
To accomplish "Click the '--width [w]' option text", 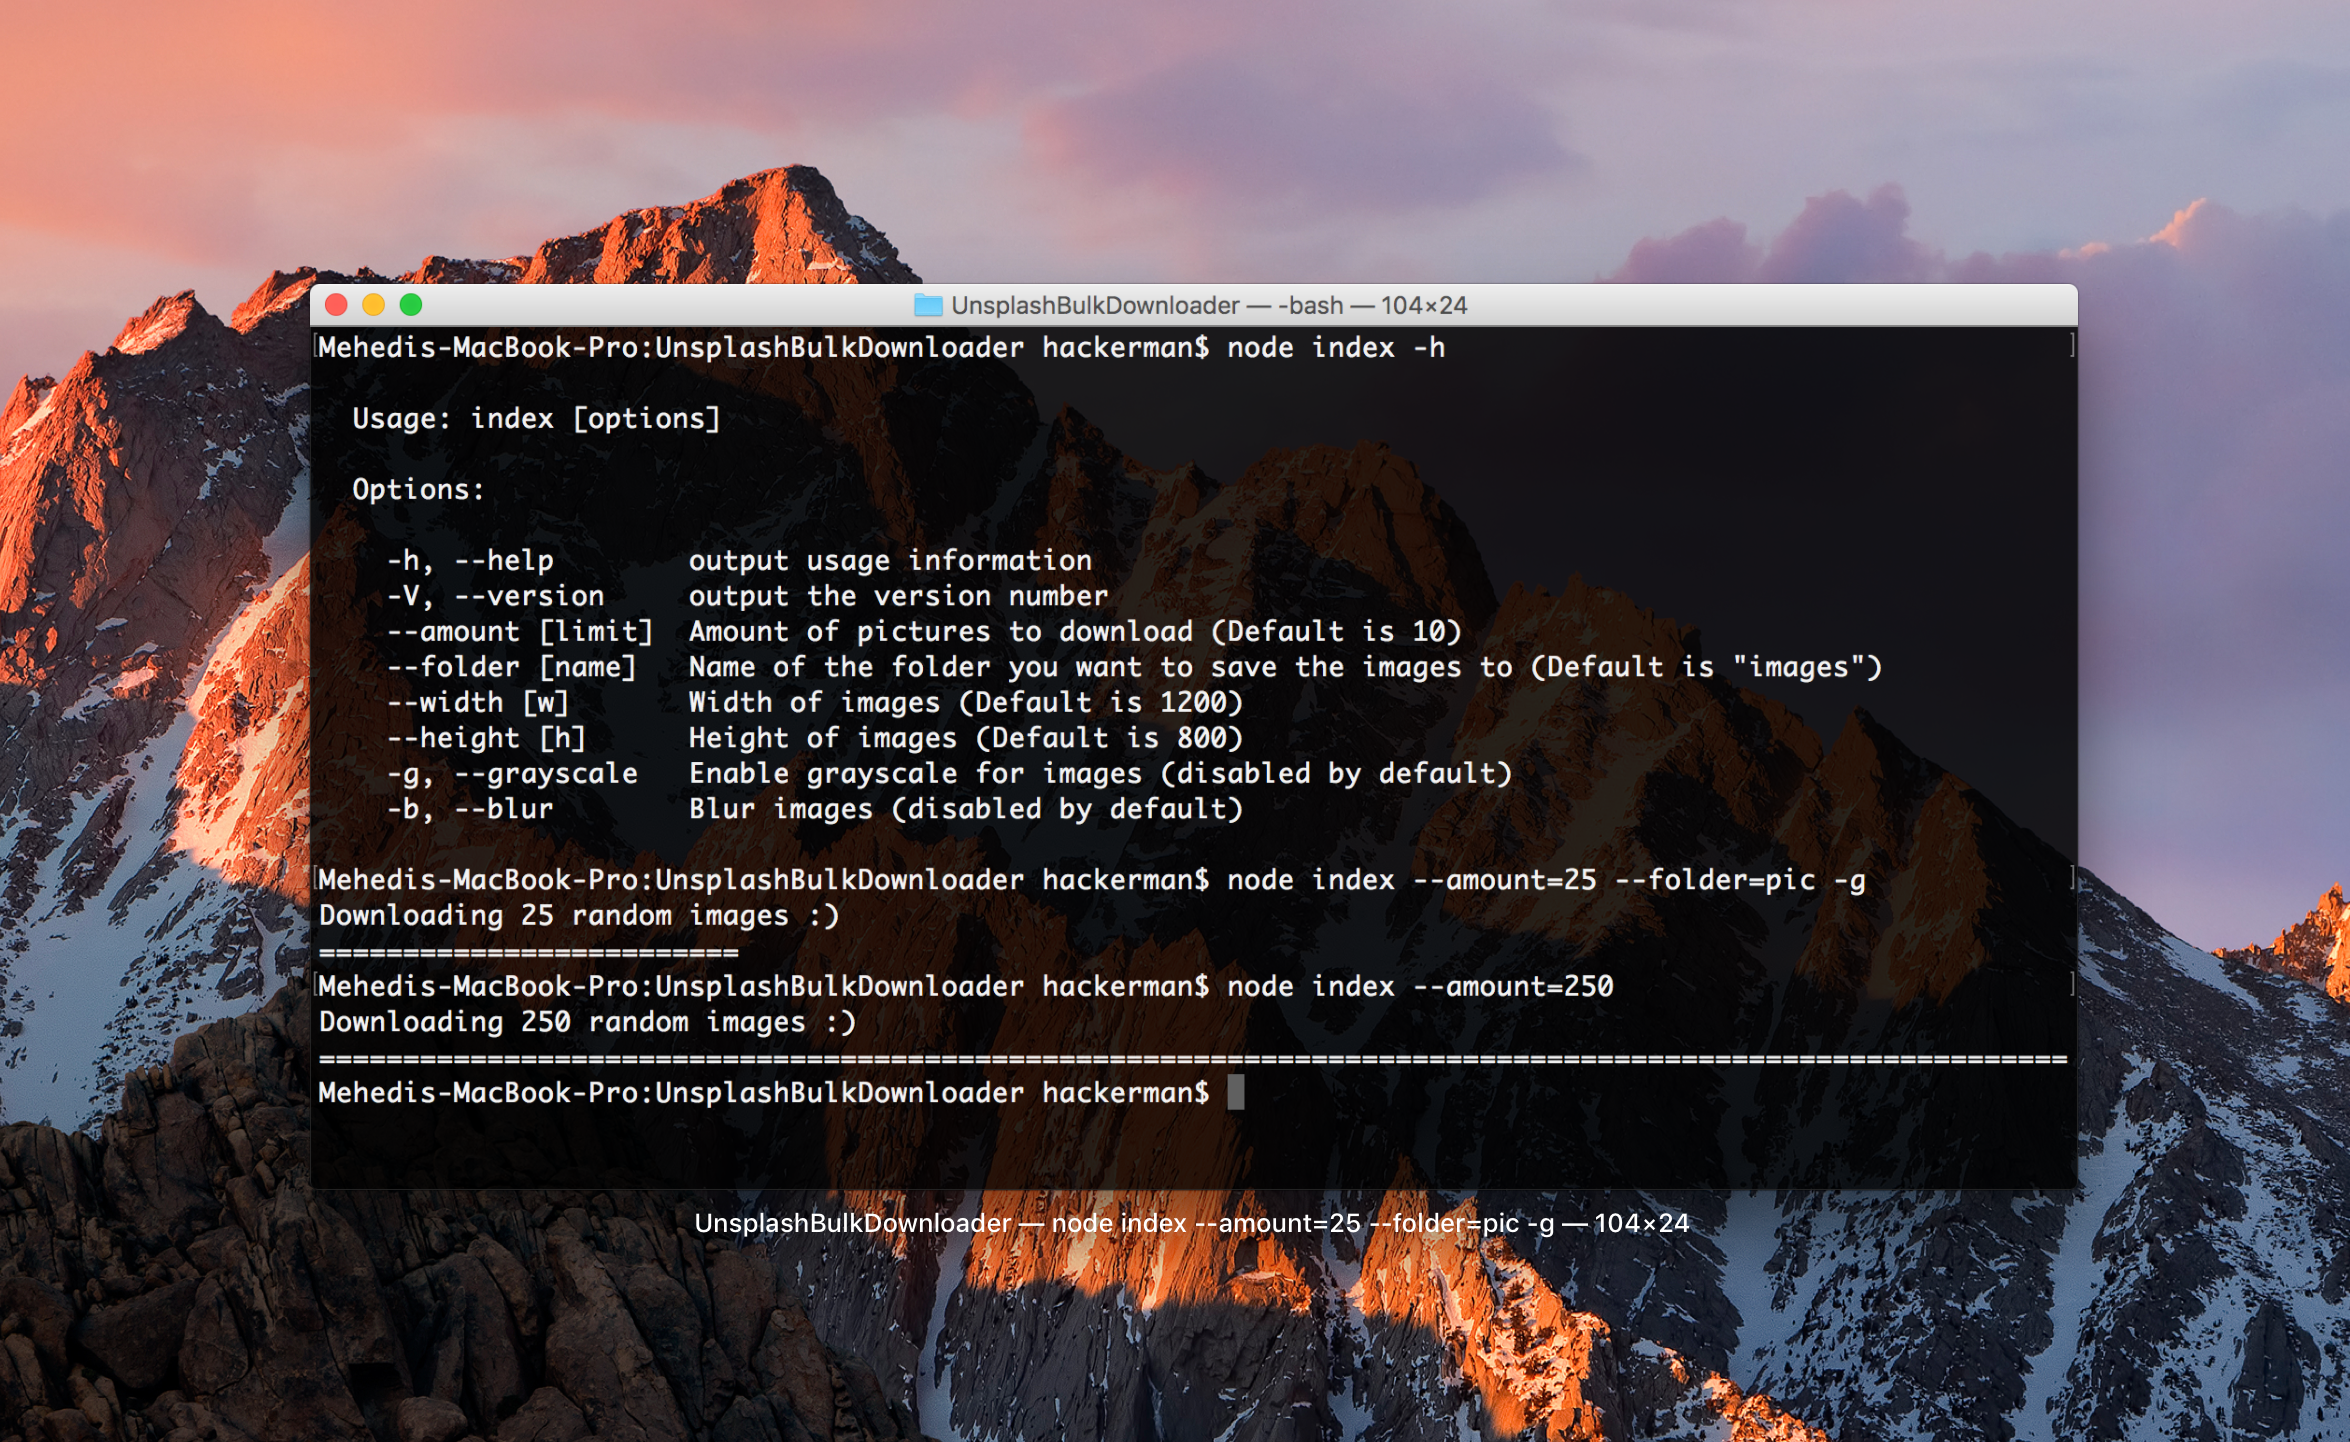I will (x=478, y=703).
